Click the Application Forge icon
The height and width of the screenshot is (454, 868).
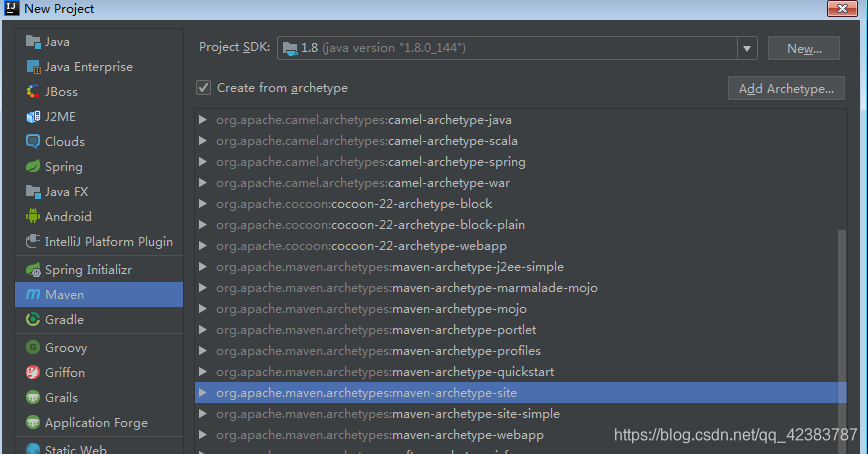click(x=33, y=422)
